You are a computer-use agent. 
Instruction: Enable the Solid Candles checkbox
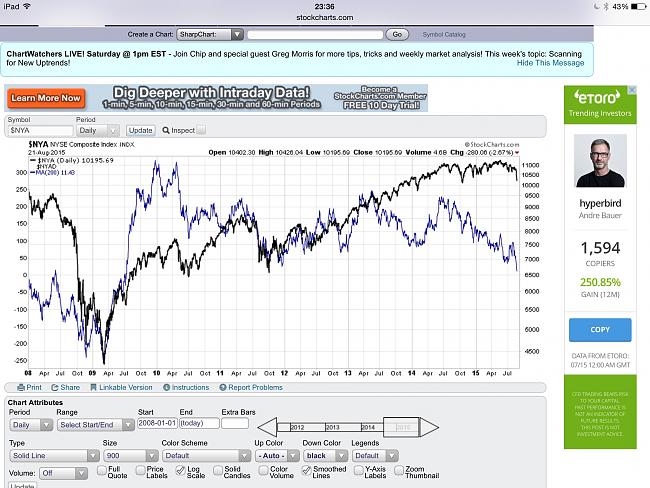218,470
